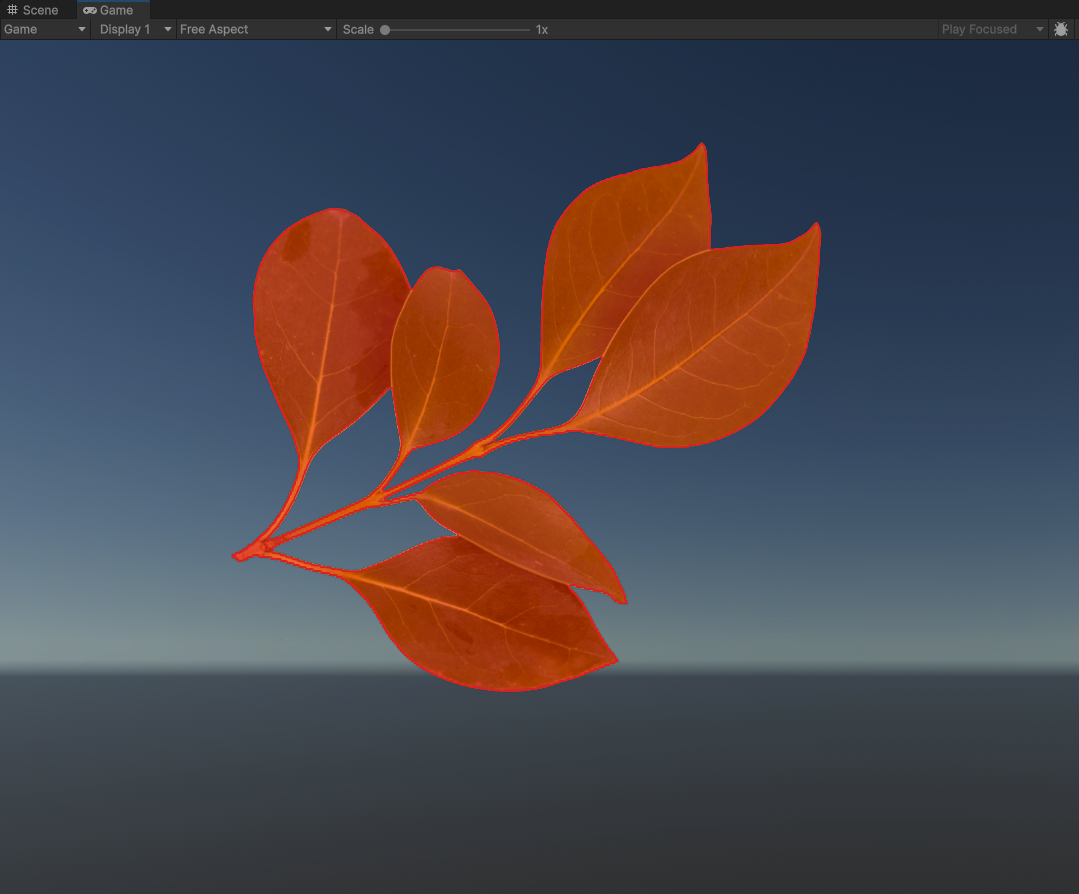
Task: Click the branch stem base tip
Action: tap(240, 555)
